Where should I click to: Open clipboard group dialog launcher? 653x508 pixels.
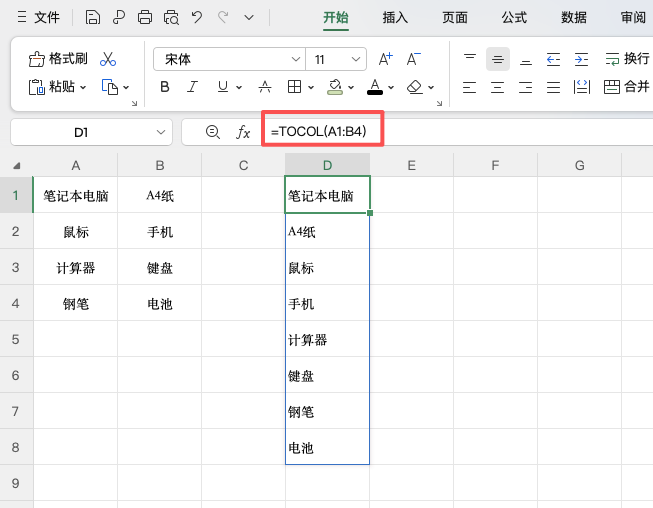[134, 103]
